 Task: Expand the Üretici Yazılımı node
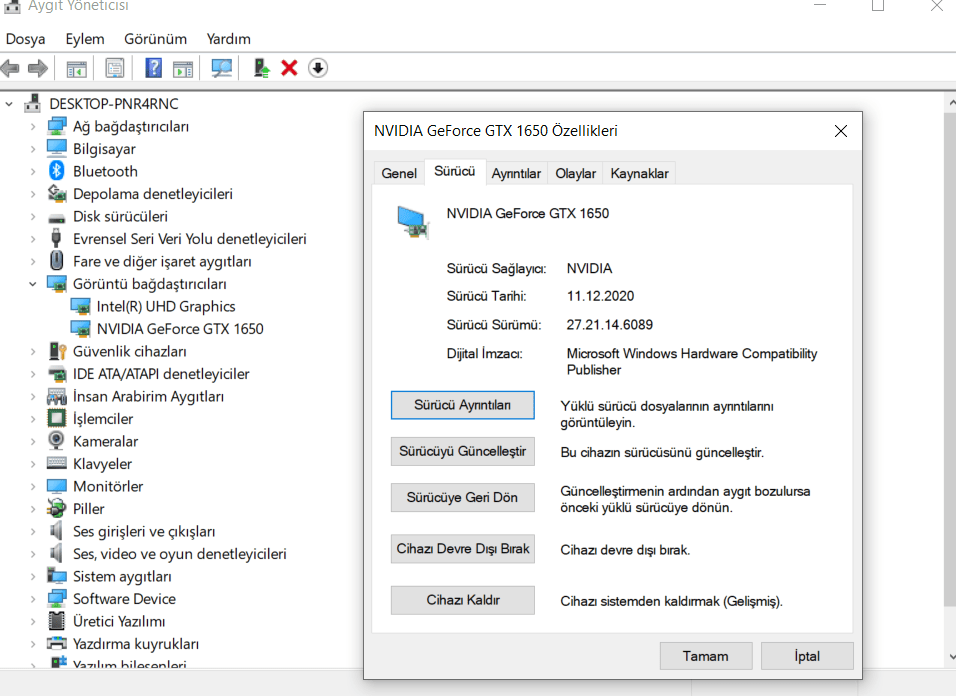pos(33,622)
